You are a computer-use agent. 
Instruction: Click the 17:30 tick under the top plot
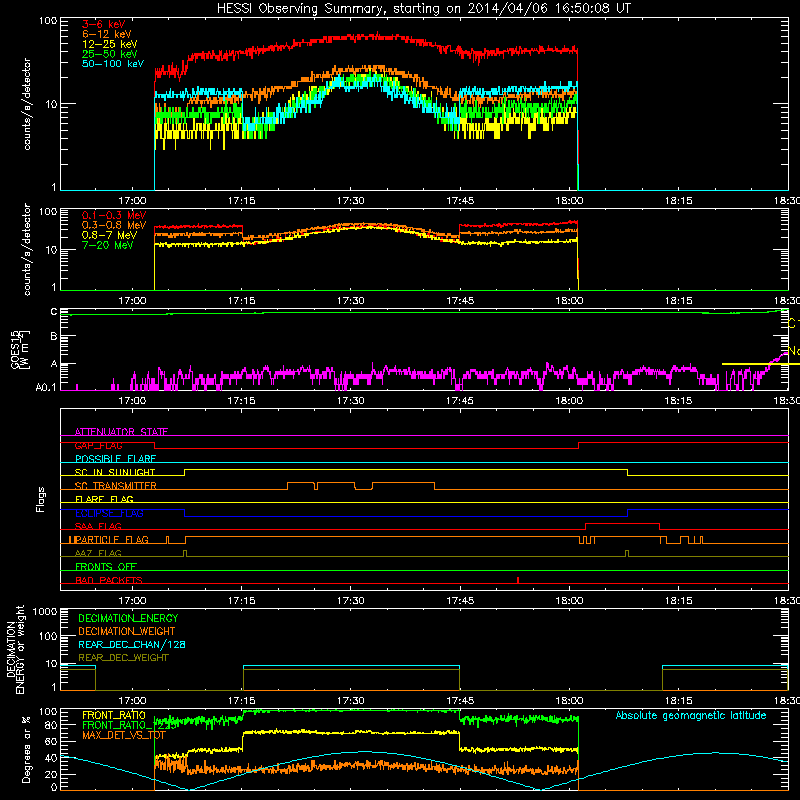[x=351, y=201]
